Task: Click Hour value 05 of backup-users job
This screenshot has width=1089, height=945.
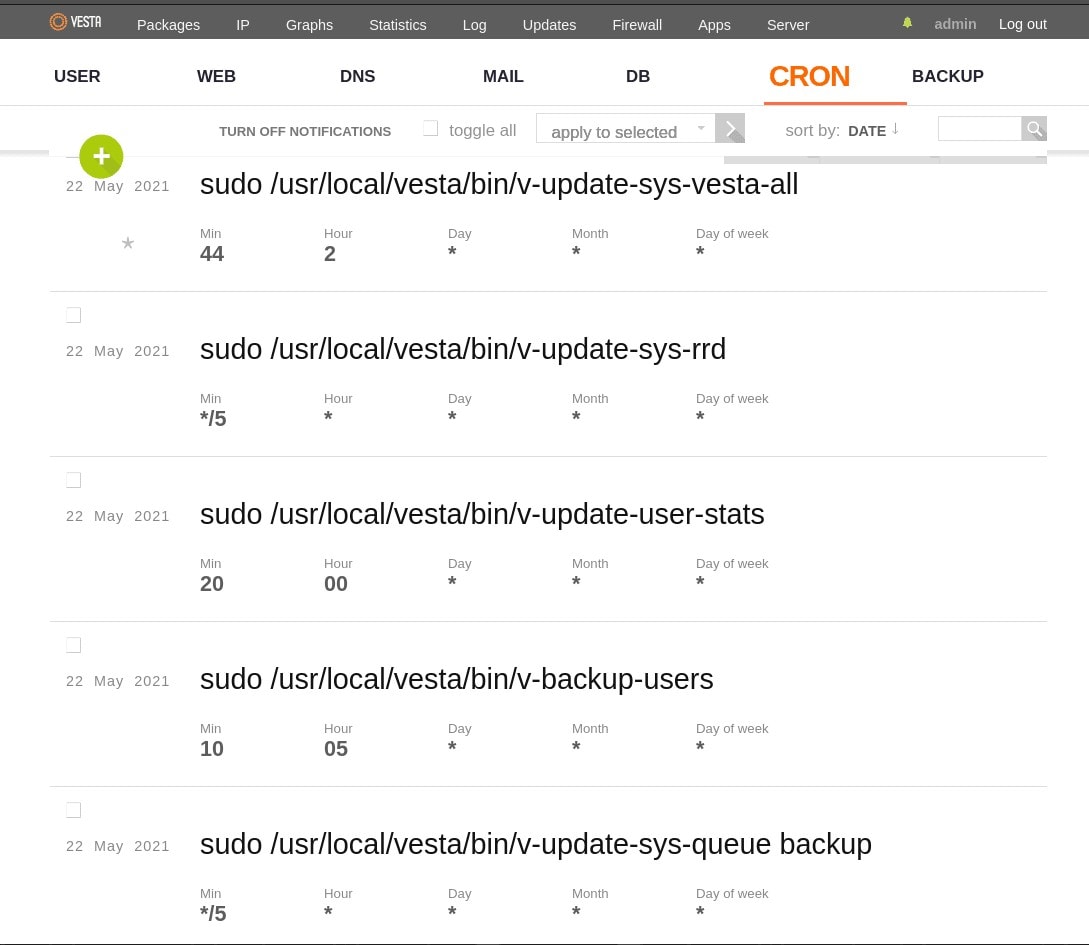Action: pos(335,749)
